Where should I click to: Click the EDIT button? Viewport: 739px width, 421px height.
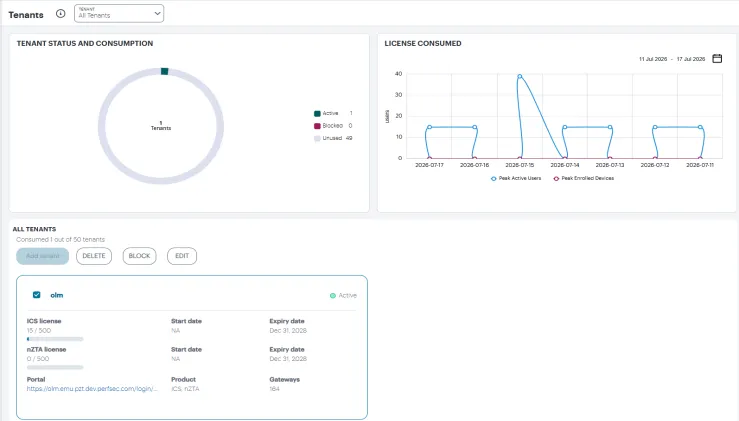pos(182,256)
